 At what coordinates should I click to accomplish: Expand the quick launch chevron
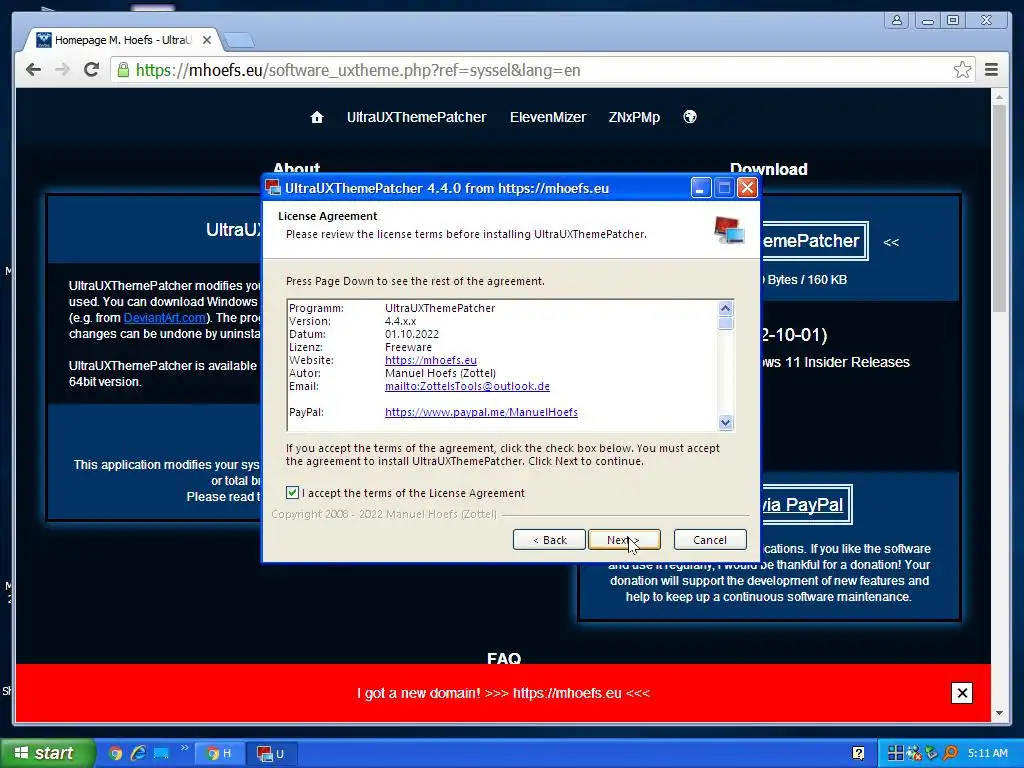(184, 748)
